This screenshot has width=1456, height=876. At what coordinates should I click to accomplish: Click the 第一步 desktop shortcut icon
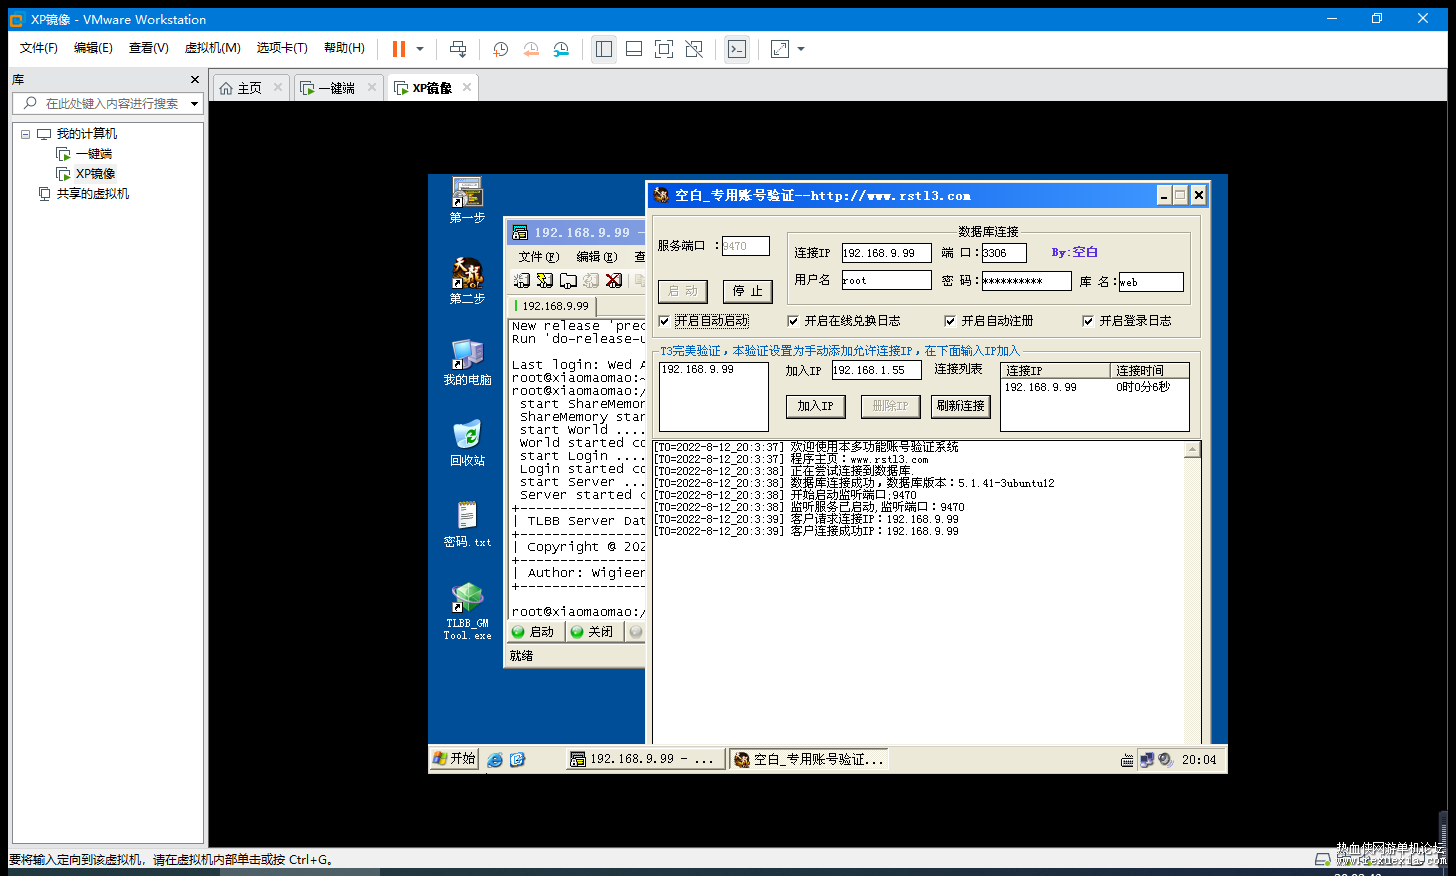pos(467,200)
